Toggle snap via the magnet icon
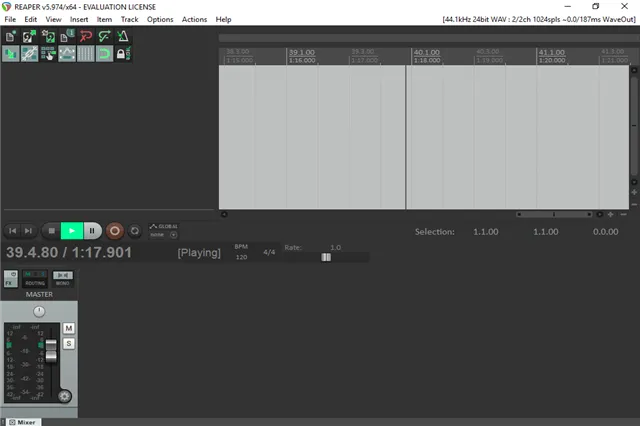Screen dimensions: 640x426 click(x=103, y=54)
